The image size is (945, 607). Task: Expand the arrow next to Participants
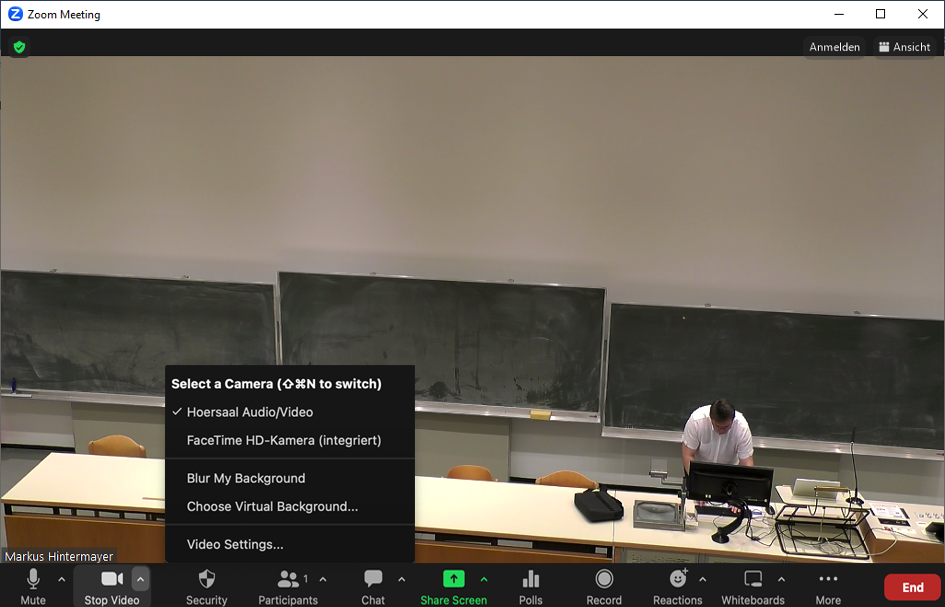tap(323, 580)
